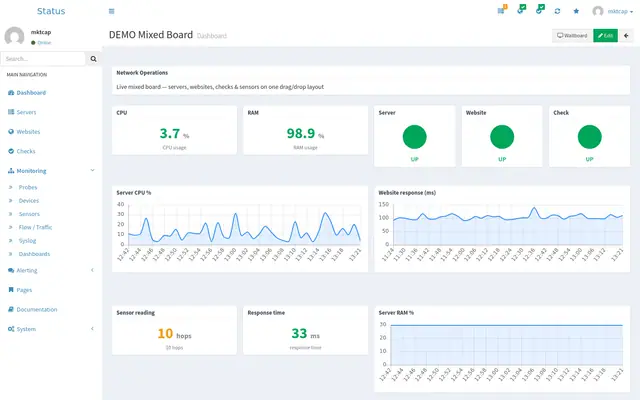Click the CPU 3.7 % value

tap(174, 133)
